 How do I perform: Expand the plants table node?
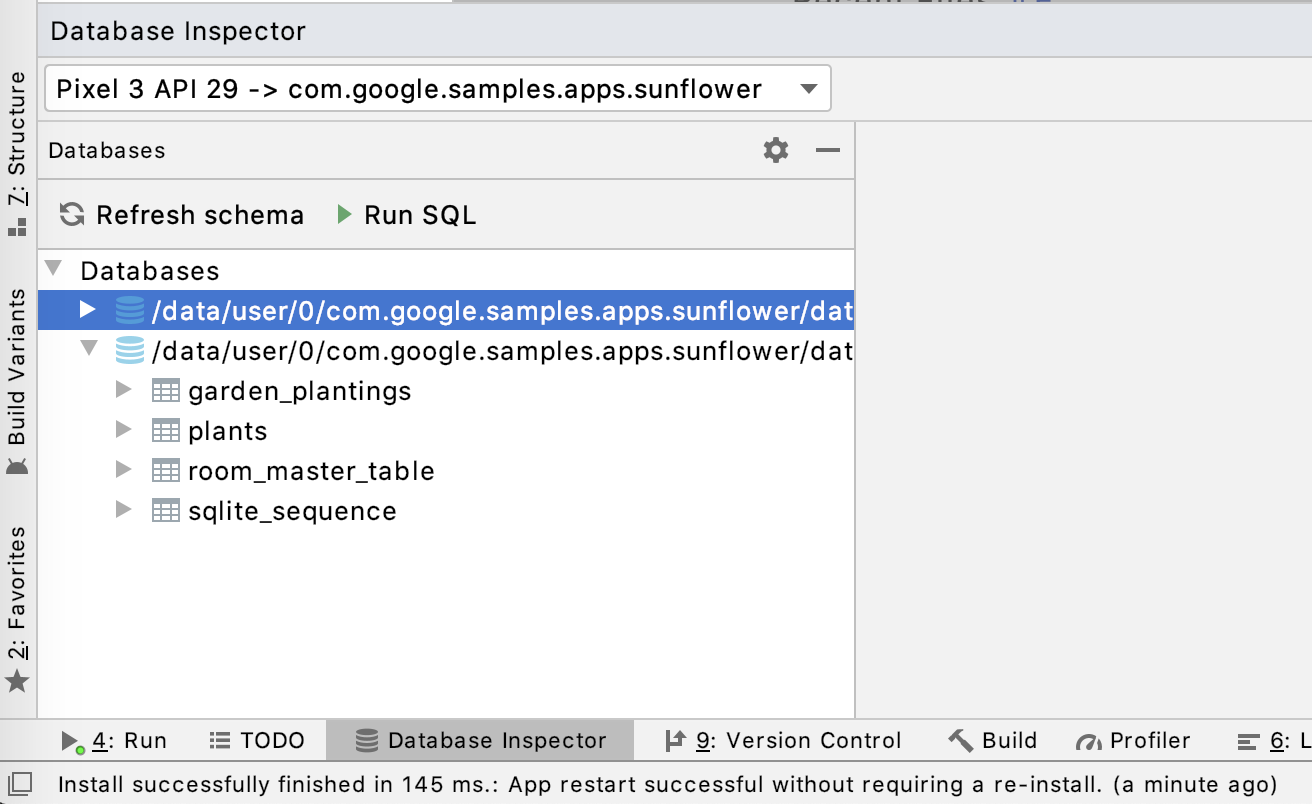coord(124,430)
